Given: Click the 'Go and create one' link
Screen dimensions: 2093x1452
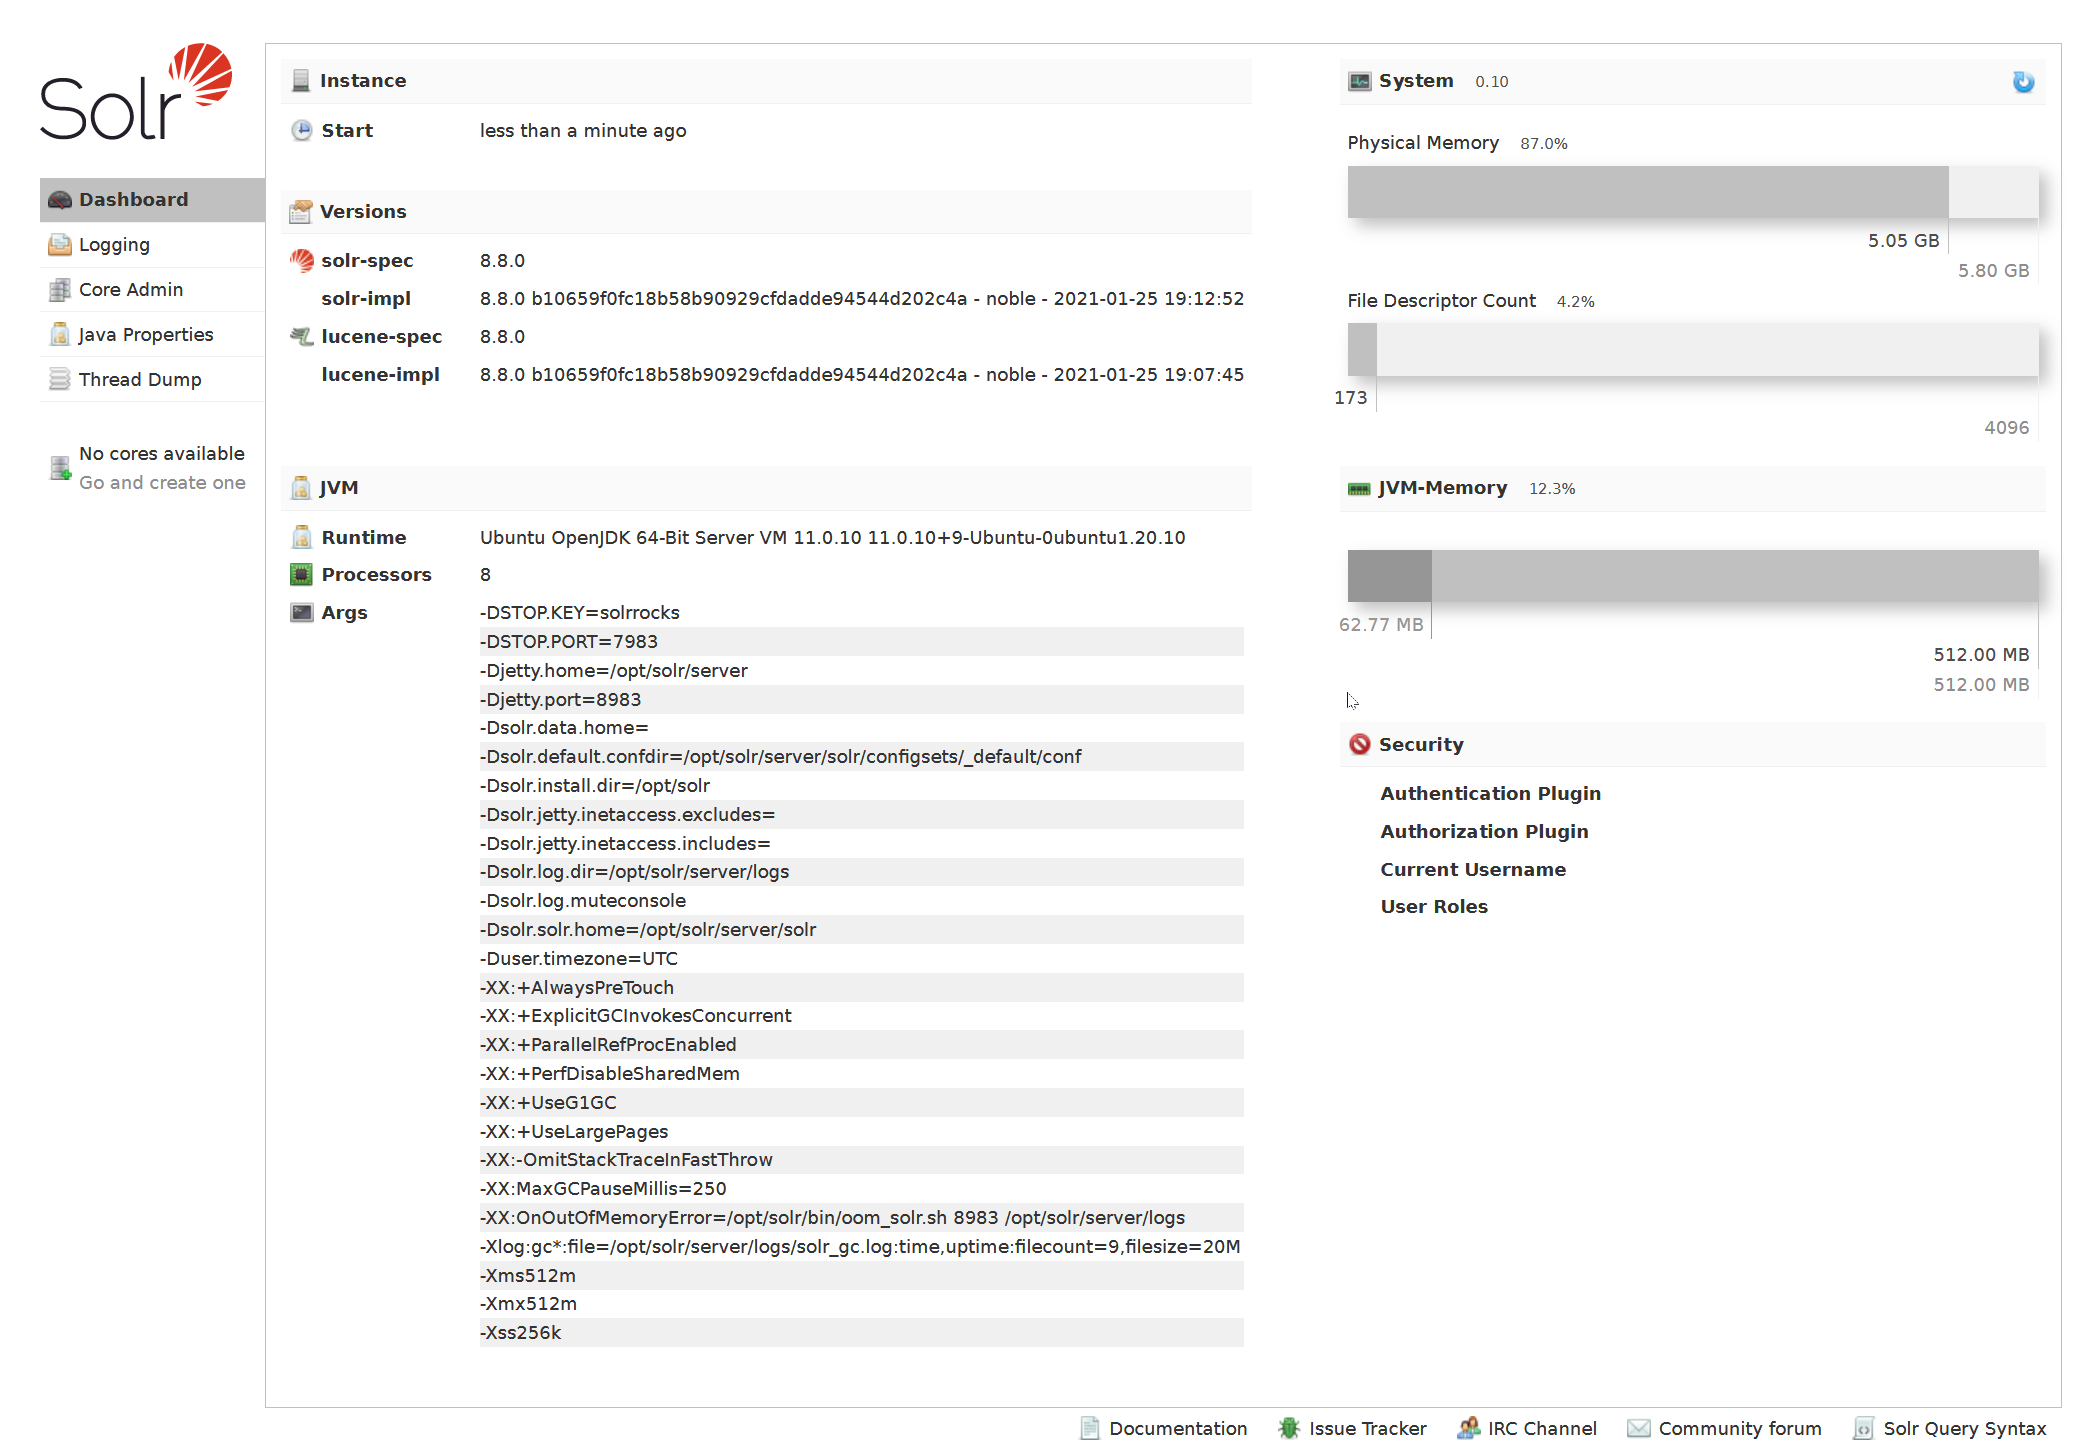Looking at the screenshot, I should tap(162, 483).
